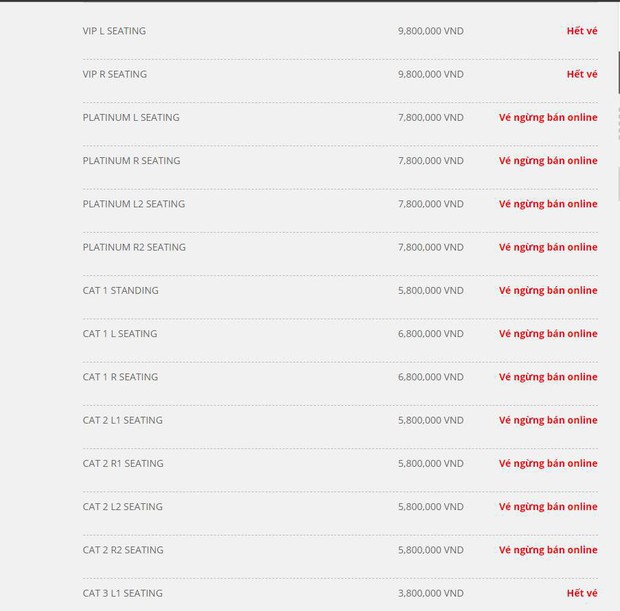The width and height of the screenshot is (620, 611).
Task: Click "Hết vé" status for VIP R SEATING
Action: pyautogui.click(x=581, y=74)
